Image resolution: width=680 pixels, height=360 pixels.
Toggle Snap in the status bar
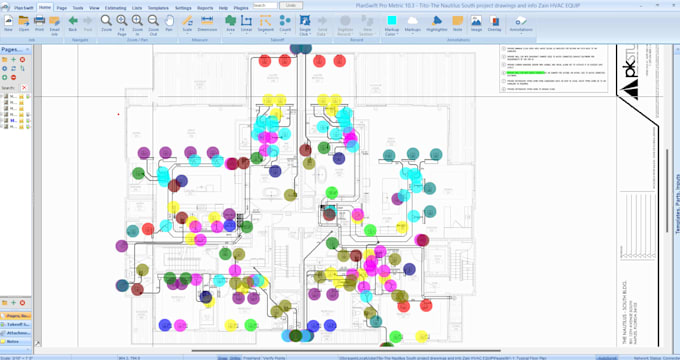(222, 358)
